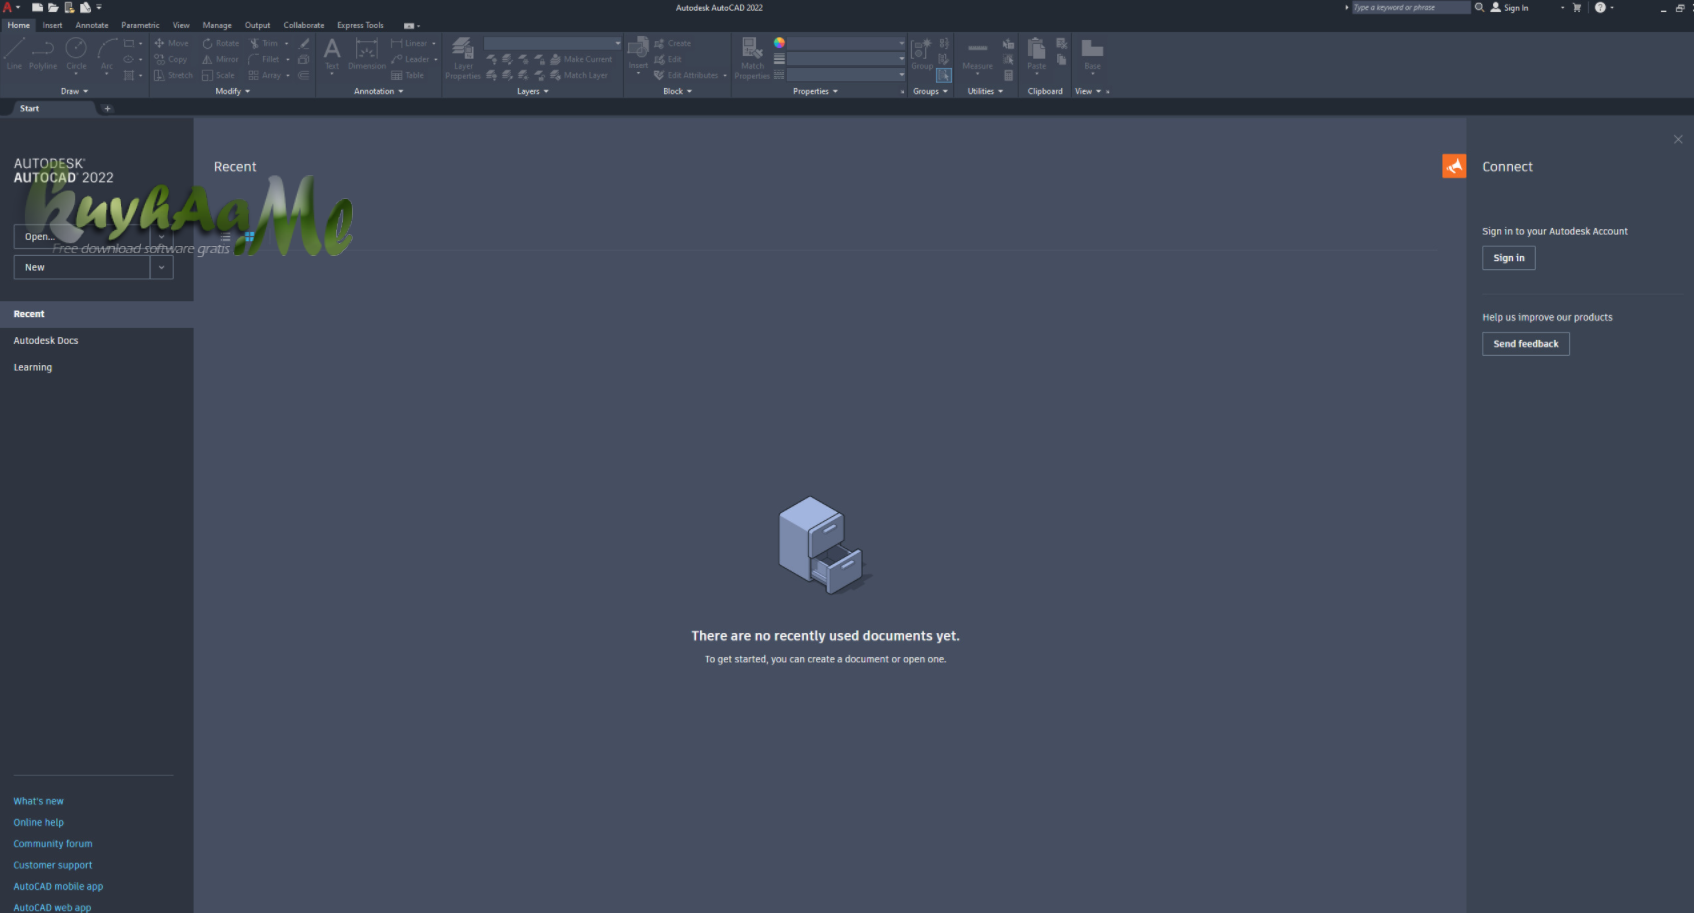Screen dimensions: 1694x913
Task: Click the Leader annotation tool
Action: pos(410,59)
